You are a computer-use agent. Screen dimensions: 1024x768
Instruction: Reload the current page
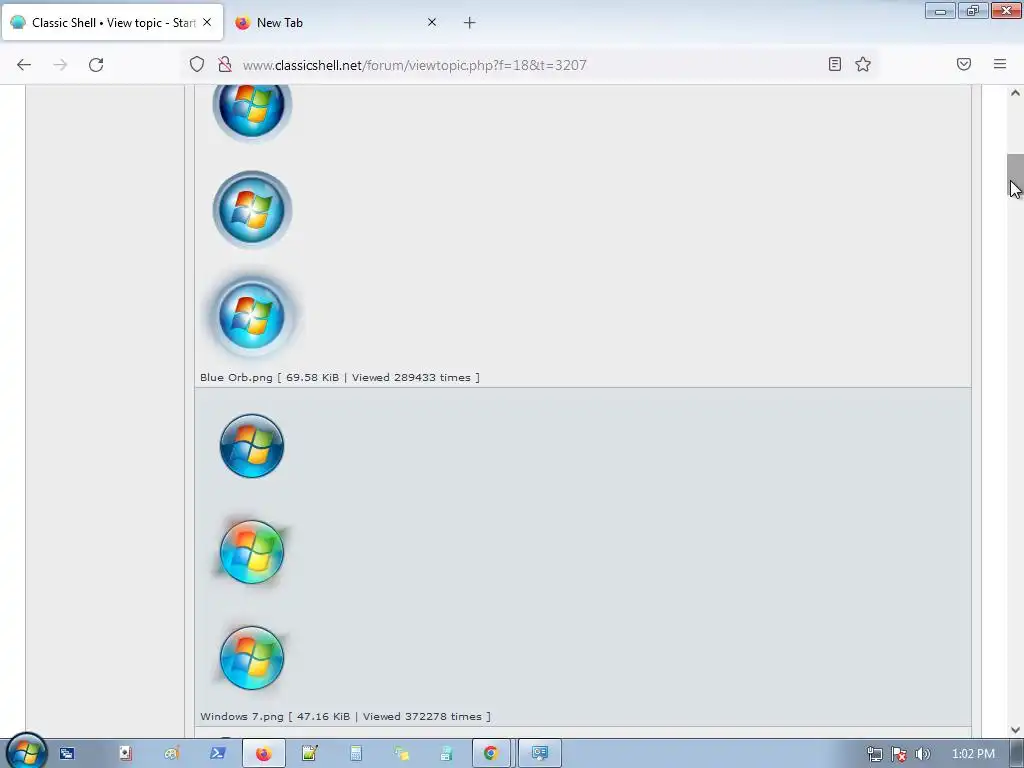point(96,65)
